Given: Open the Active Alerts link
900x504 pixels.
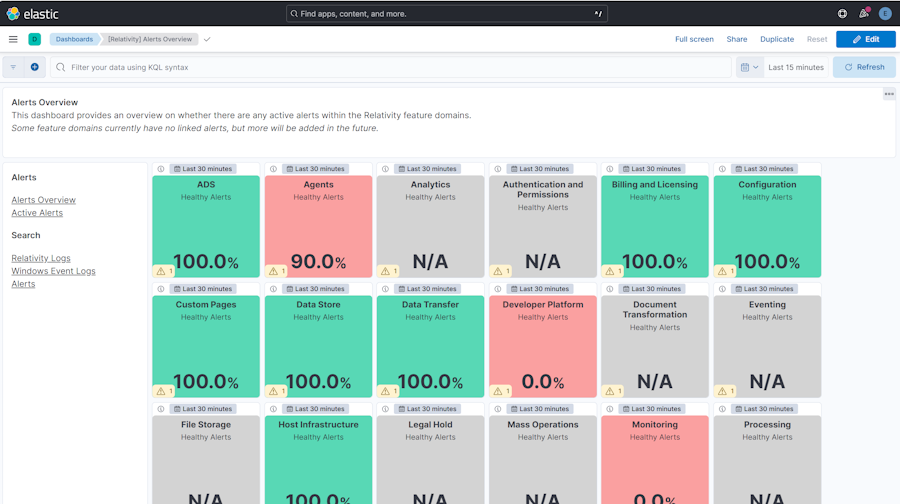Looking at the screenshot, I should click(37, 212).
